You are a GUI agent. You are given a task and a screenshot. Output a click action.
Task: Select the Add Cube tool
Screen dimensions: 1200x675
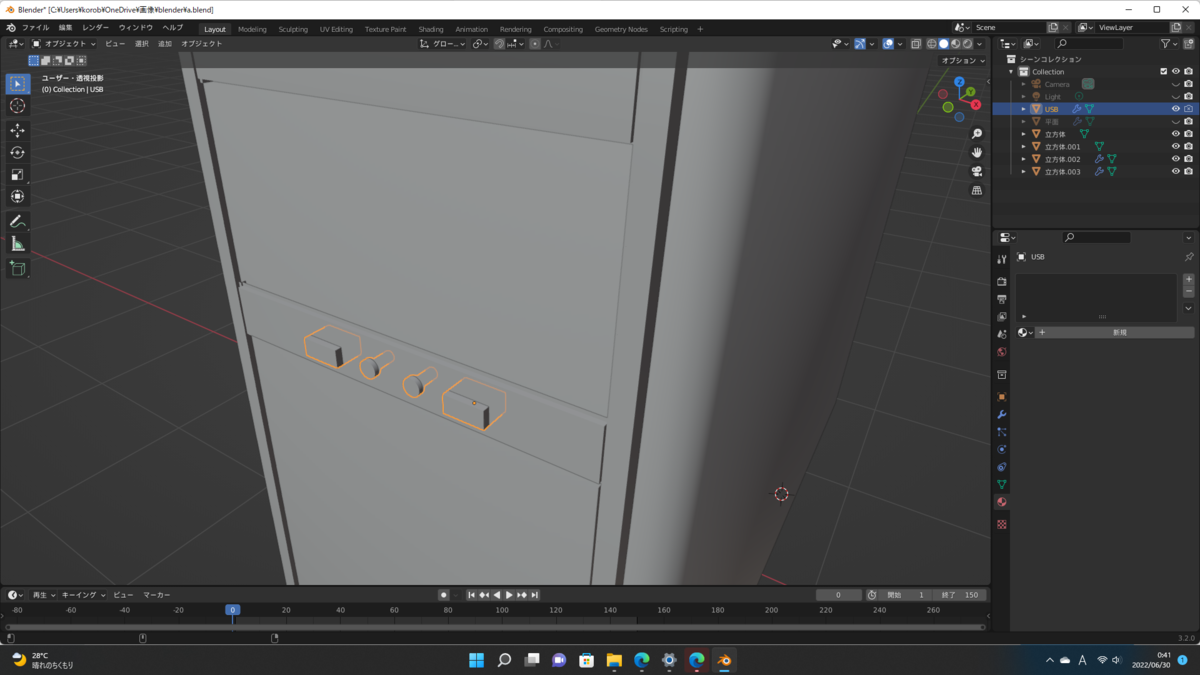tap(17, 268)
